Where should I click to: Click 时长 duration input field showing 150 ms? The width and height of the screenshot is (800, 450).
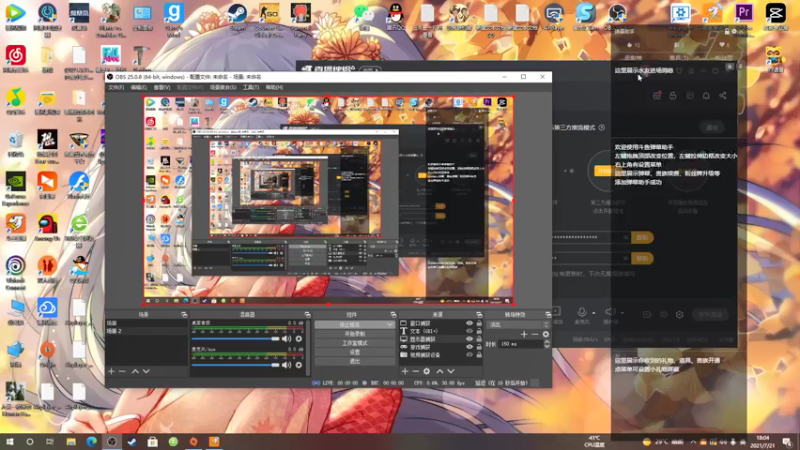pos(520,344)
